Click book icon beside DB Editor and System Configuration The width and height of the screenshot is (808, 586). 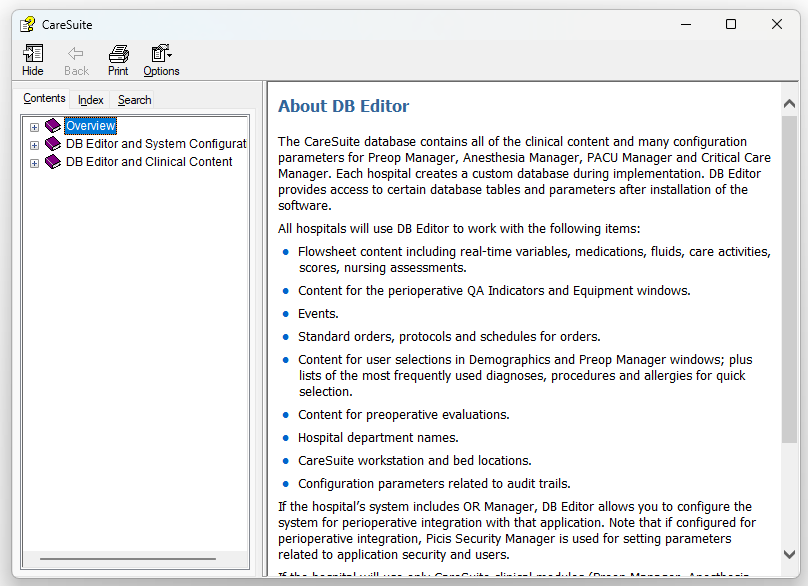pyautogui.click(x=53, y=144)
